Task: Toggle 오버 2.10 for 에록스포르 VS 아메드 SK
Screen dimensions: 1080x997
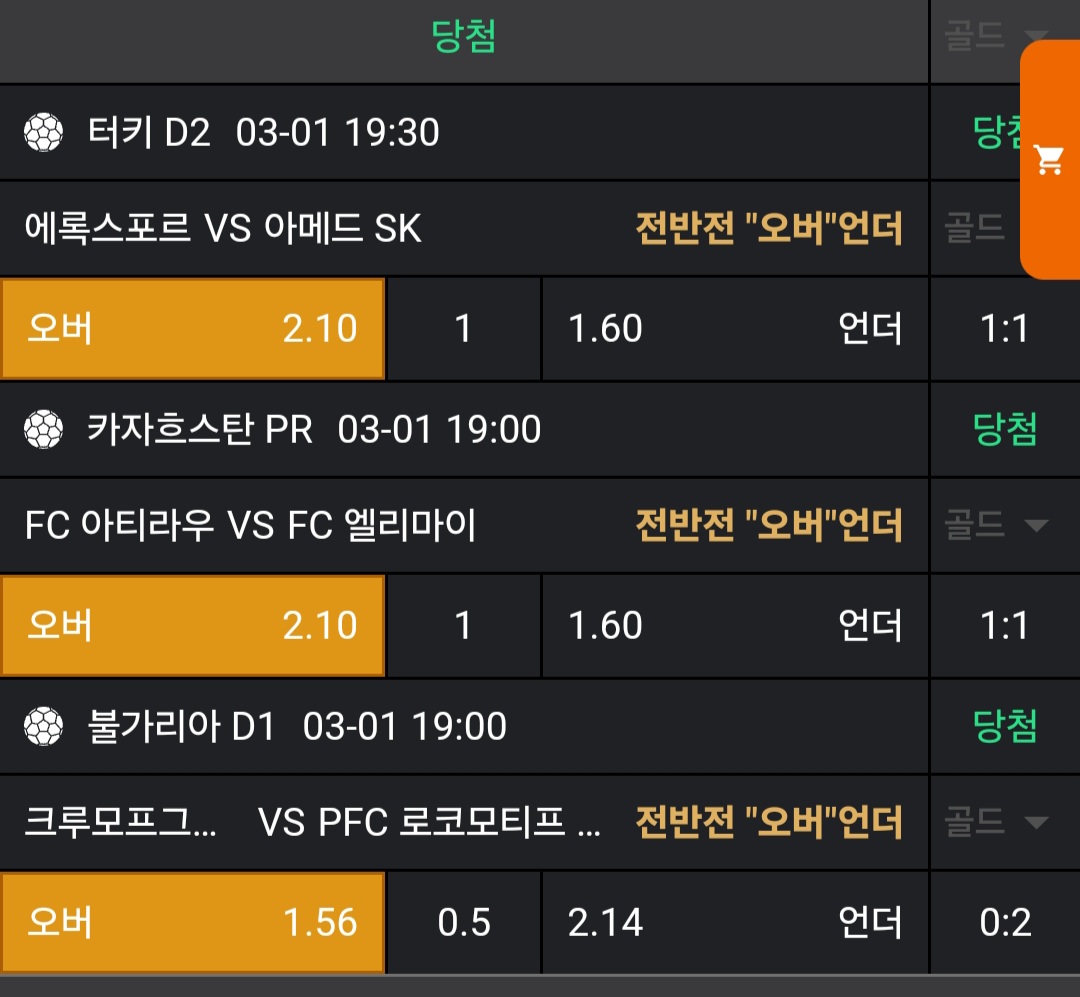Action: coord(192,329)
